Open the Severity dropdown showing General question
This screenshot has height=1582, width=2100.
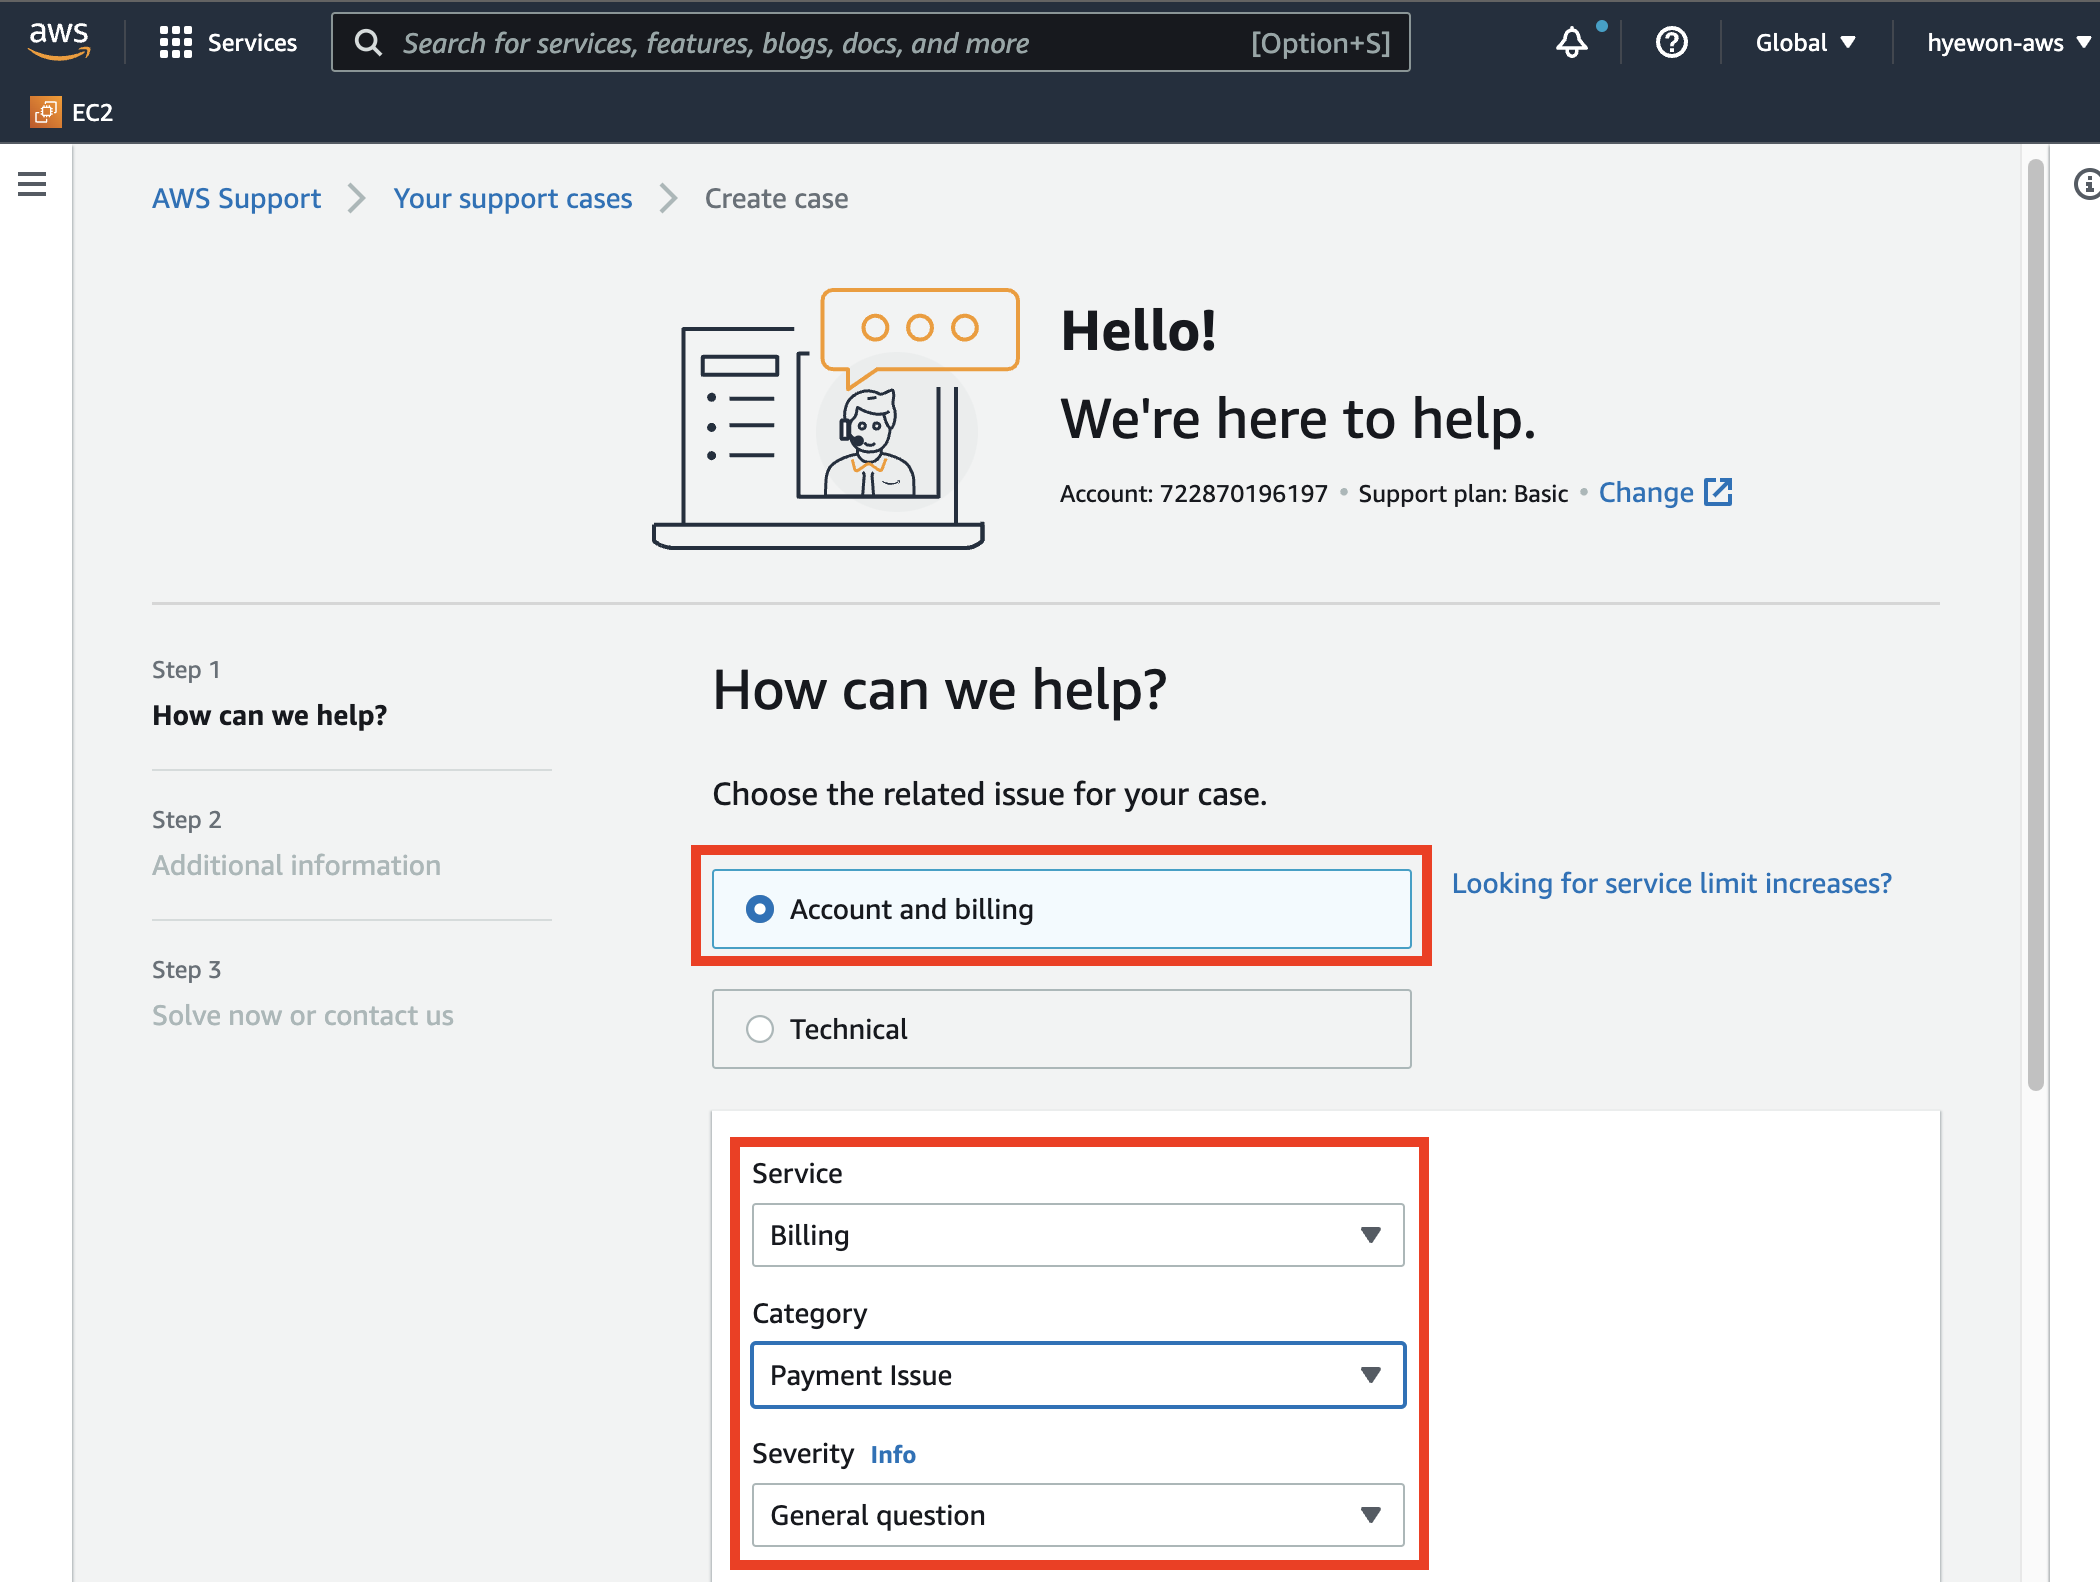click(x=1077, y=1515)
